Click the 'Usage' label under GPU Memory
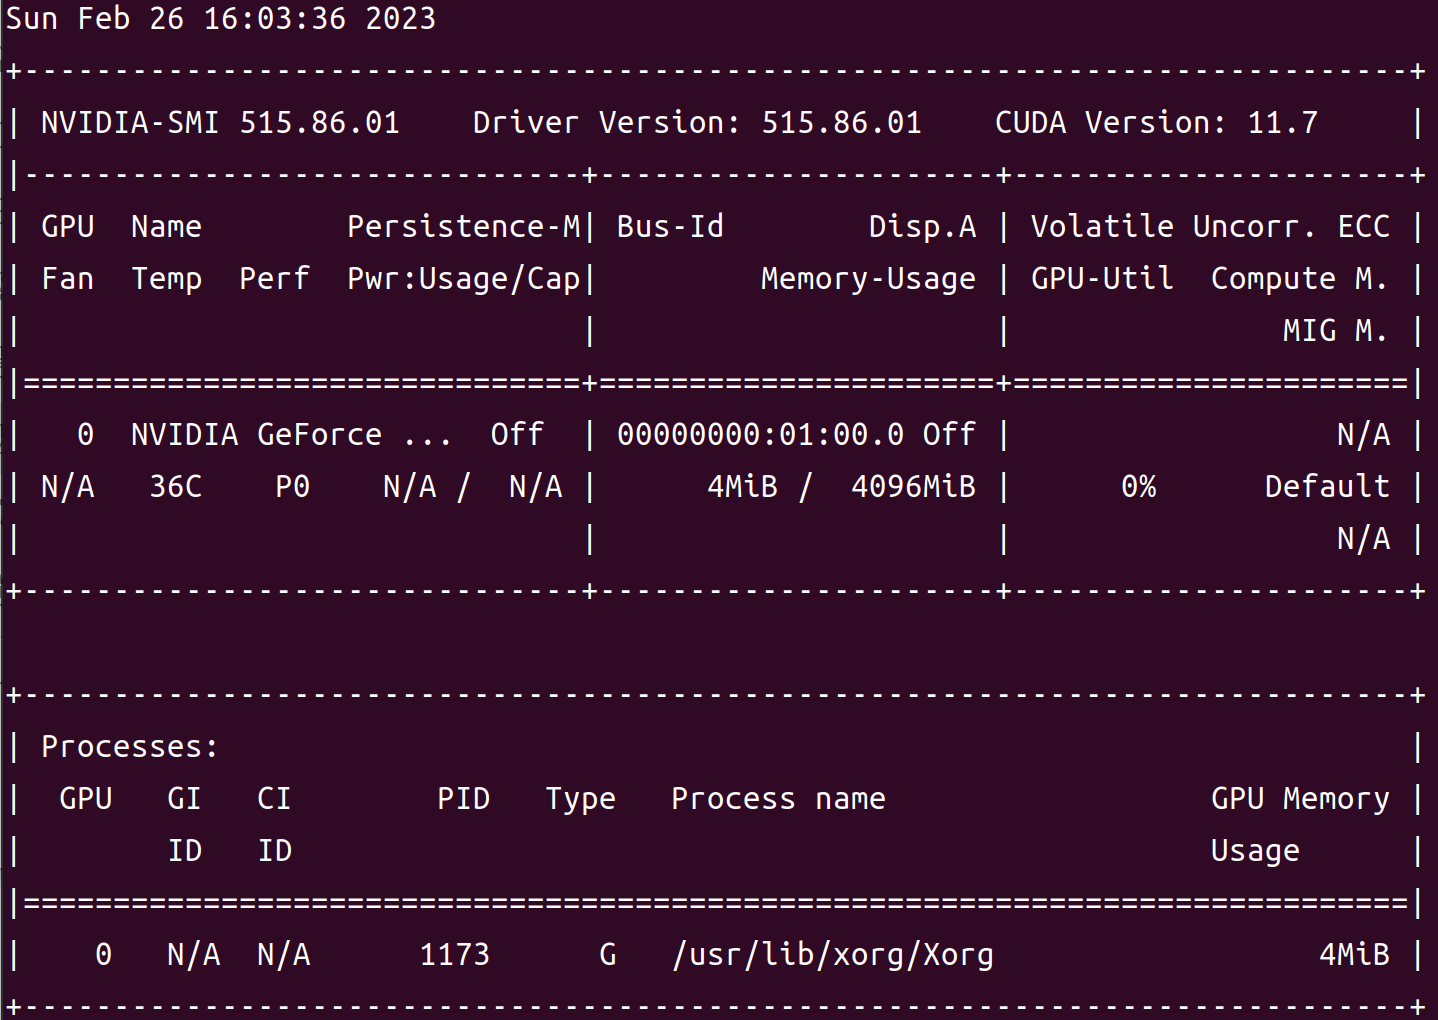 [1255, 851]
